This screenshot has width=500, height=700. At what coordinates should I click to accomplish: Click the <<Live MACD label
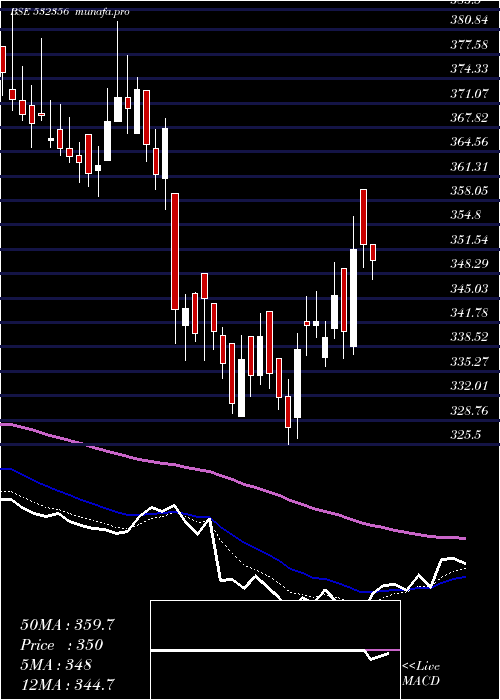coord(421,673)
